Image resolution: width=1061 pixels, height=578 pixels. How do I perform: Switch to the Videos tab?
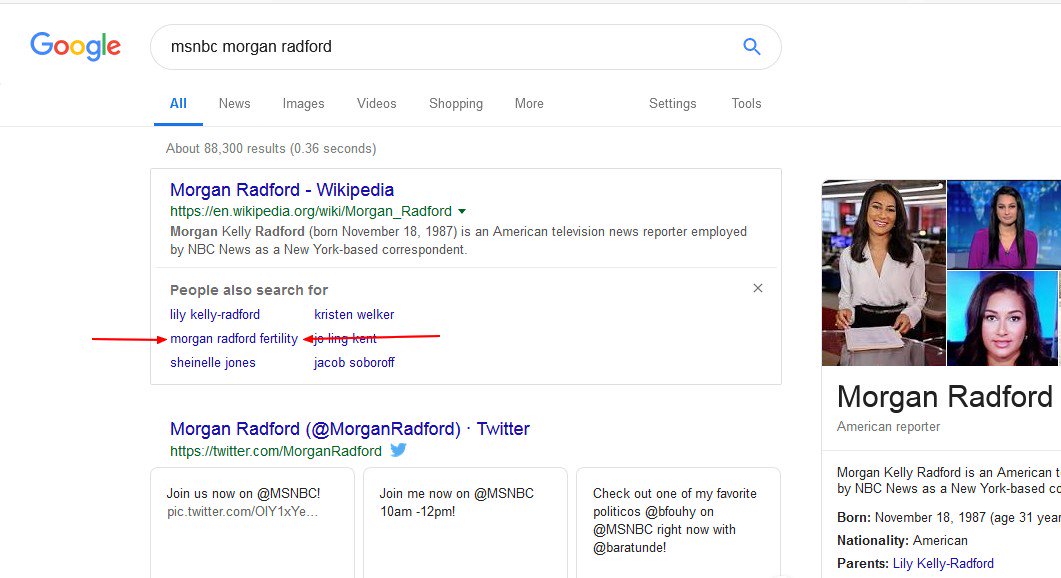tap(376, 104)
